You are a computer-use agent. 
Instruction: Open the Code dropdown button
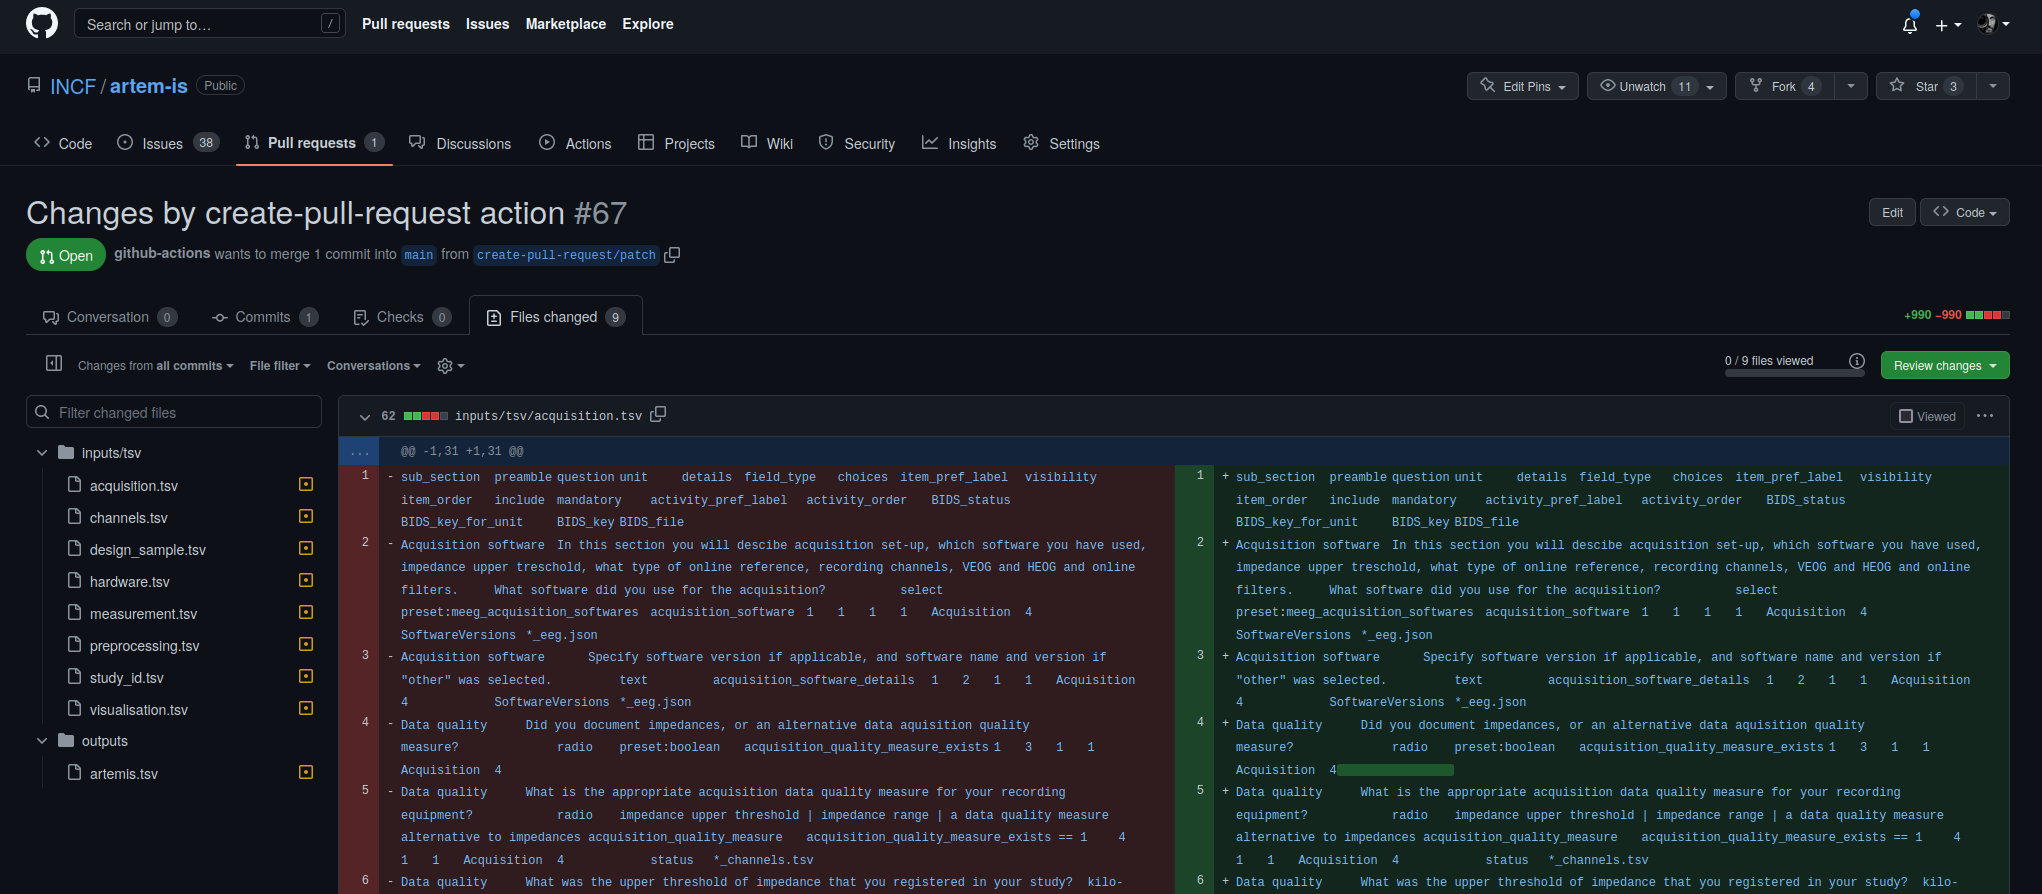click(1965, 212)
